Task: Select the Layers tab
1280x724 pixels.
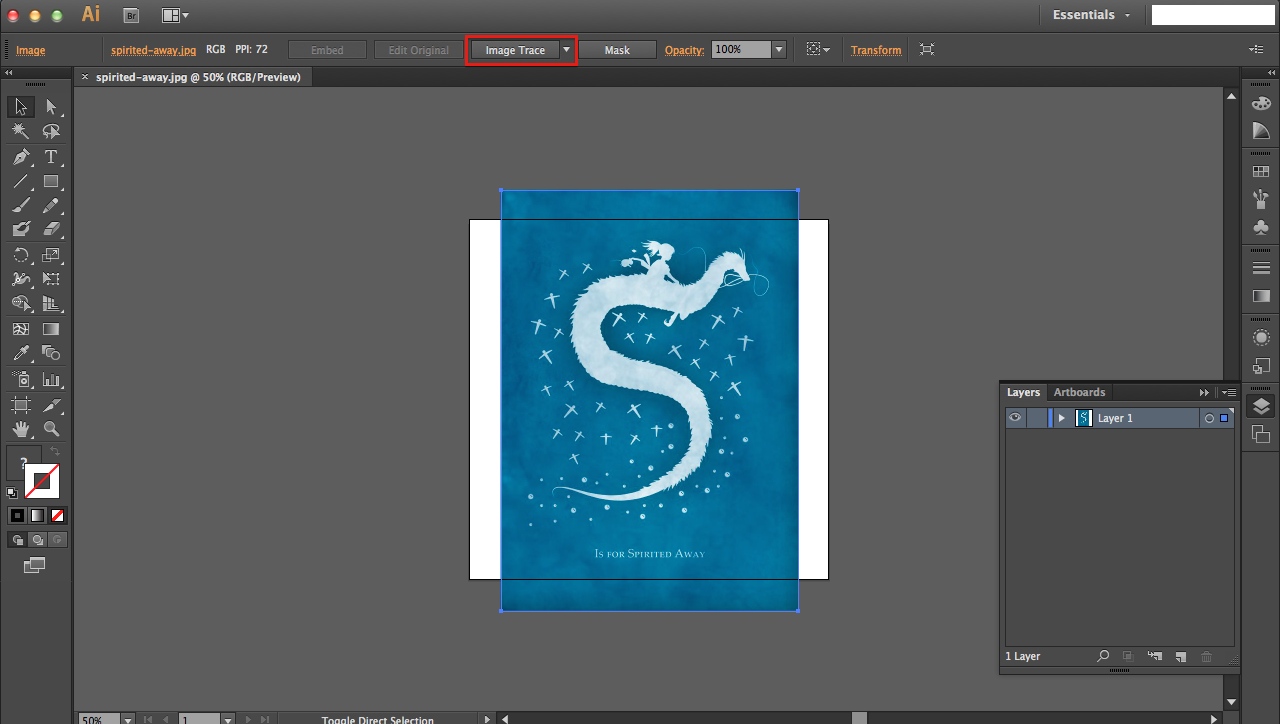Action: pos(1023,392)
